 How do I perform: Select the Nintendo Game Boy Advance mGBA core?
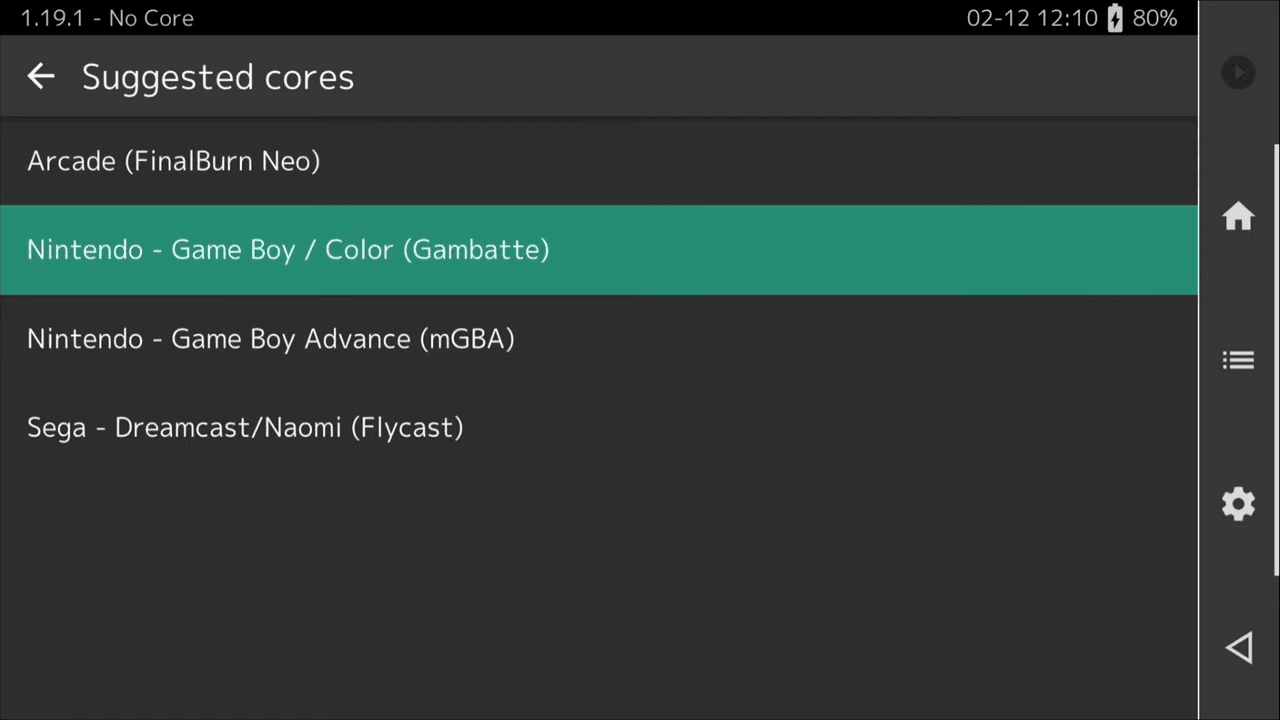tap(271, 339)
